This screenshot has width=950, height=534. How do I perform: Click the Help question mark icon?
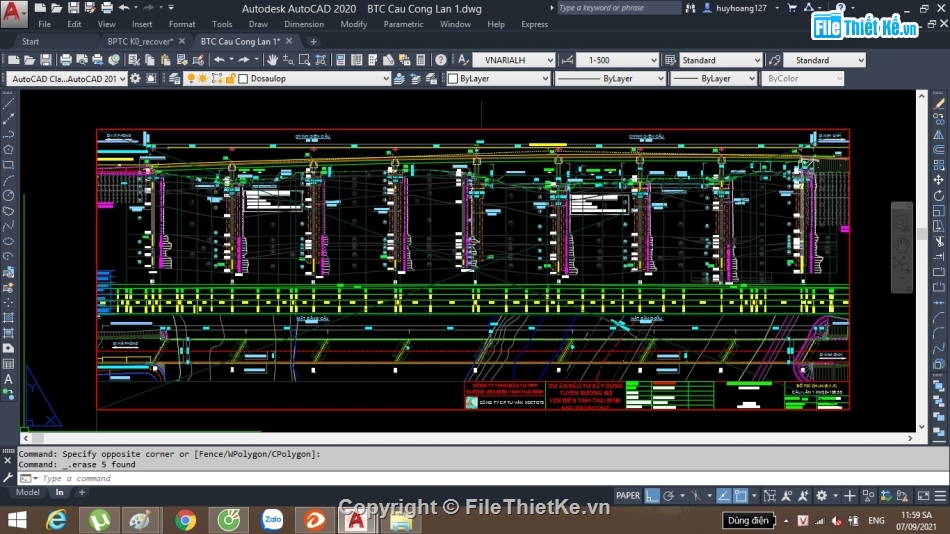pos(441,60)
